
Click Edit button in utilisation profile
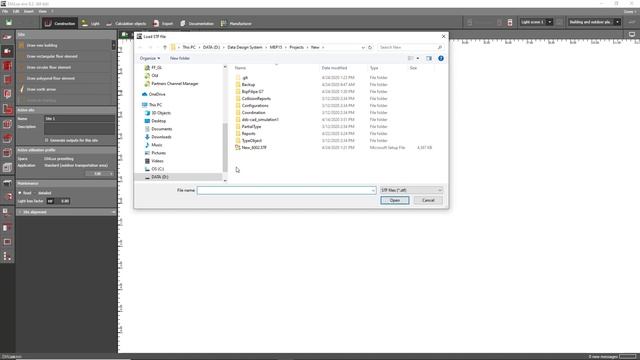(100, 174)
